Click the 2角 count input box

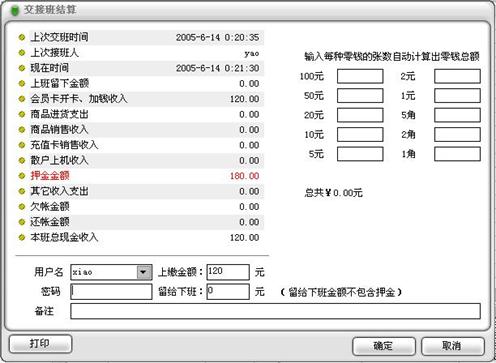pos(457,135)
